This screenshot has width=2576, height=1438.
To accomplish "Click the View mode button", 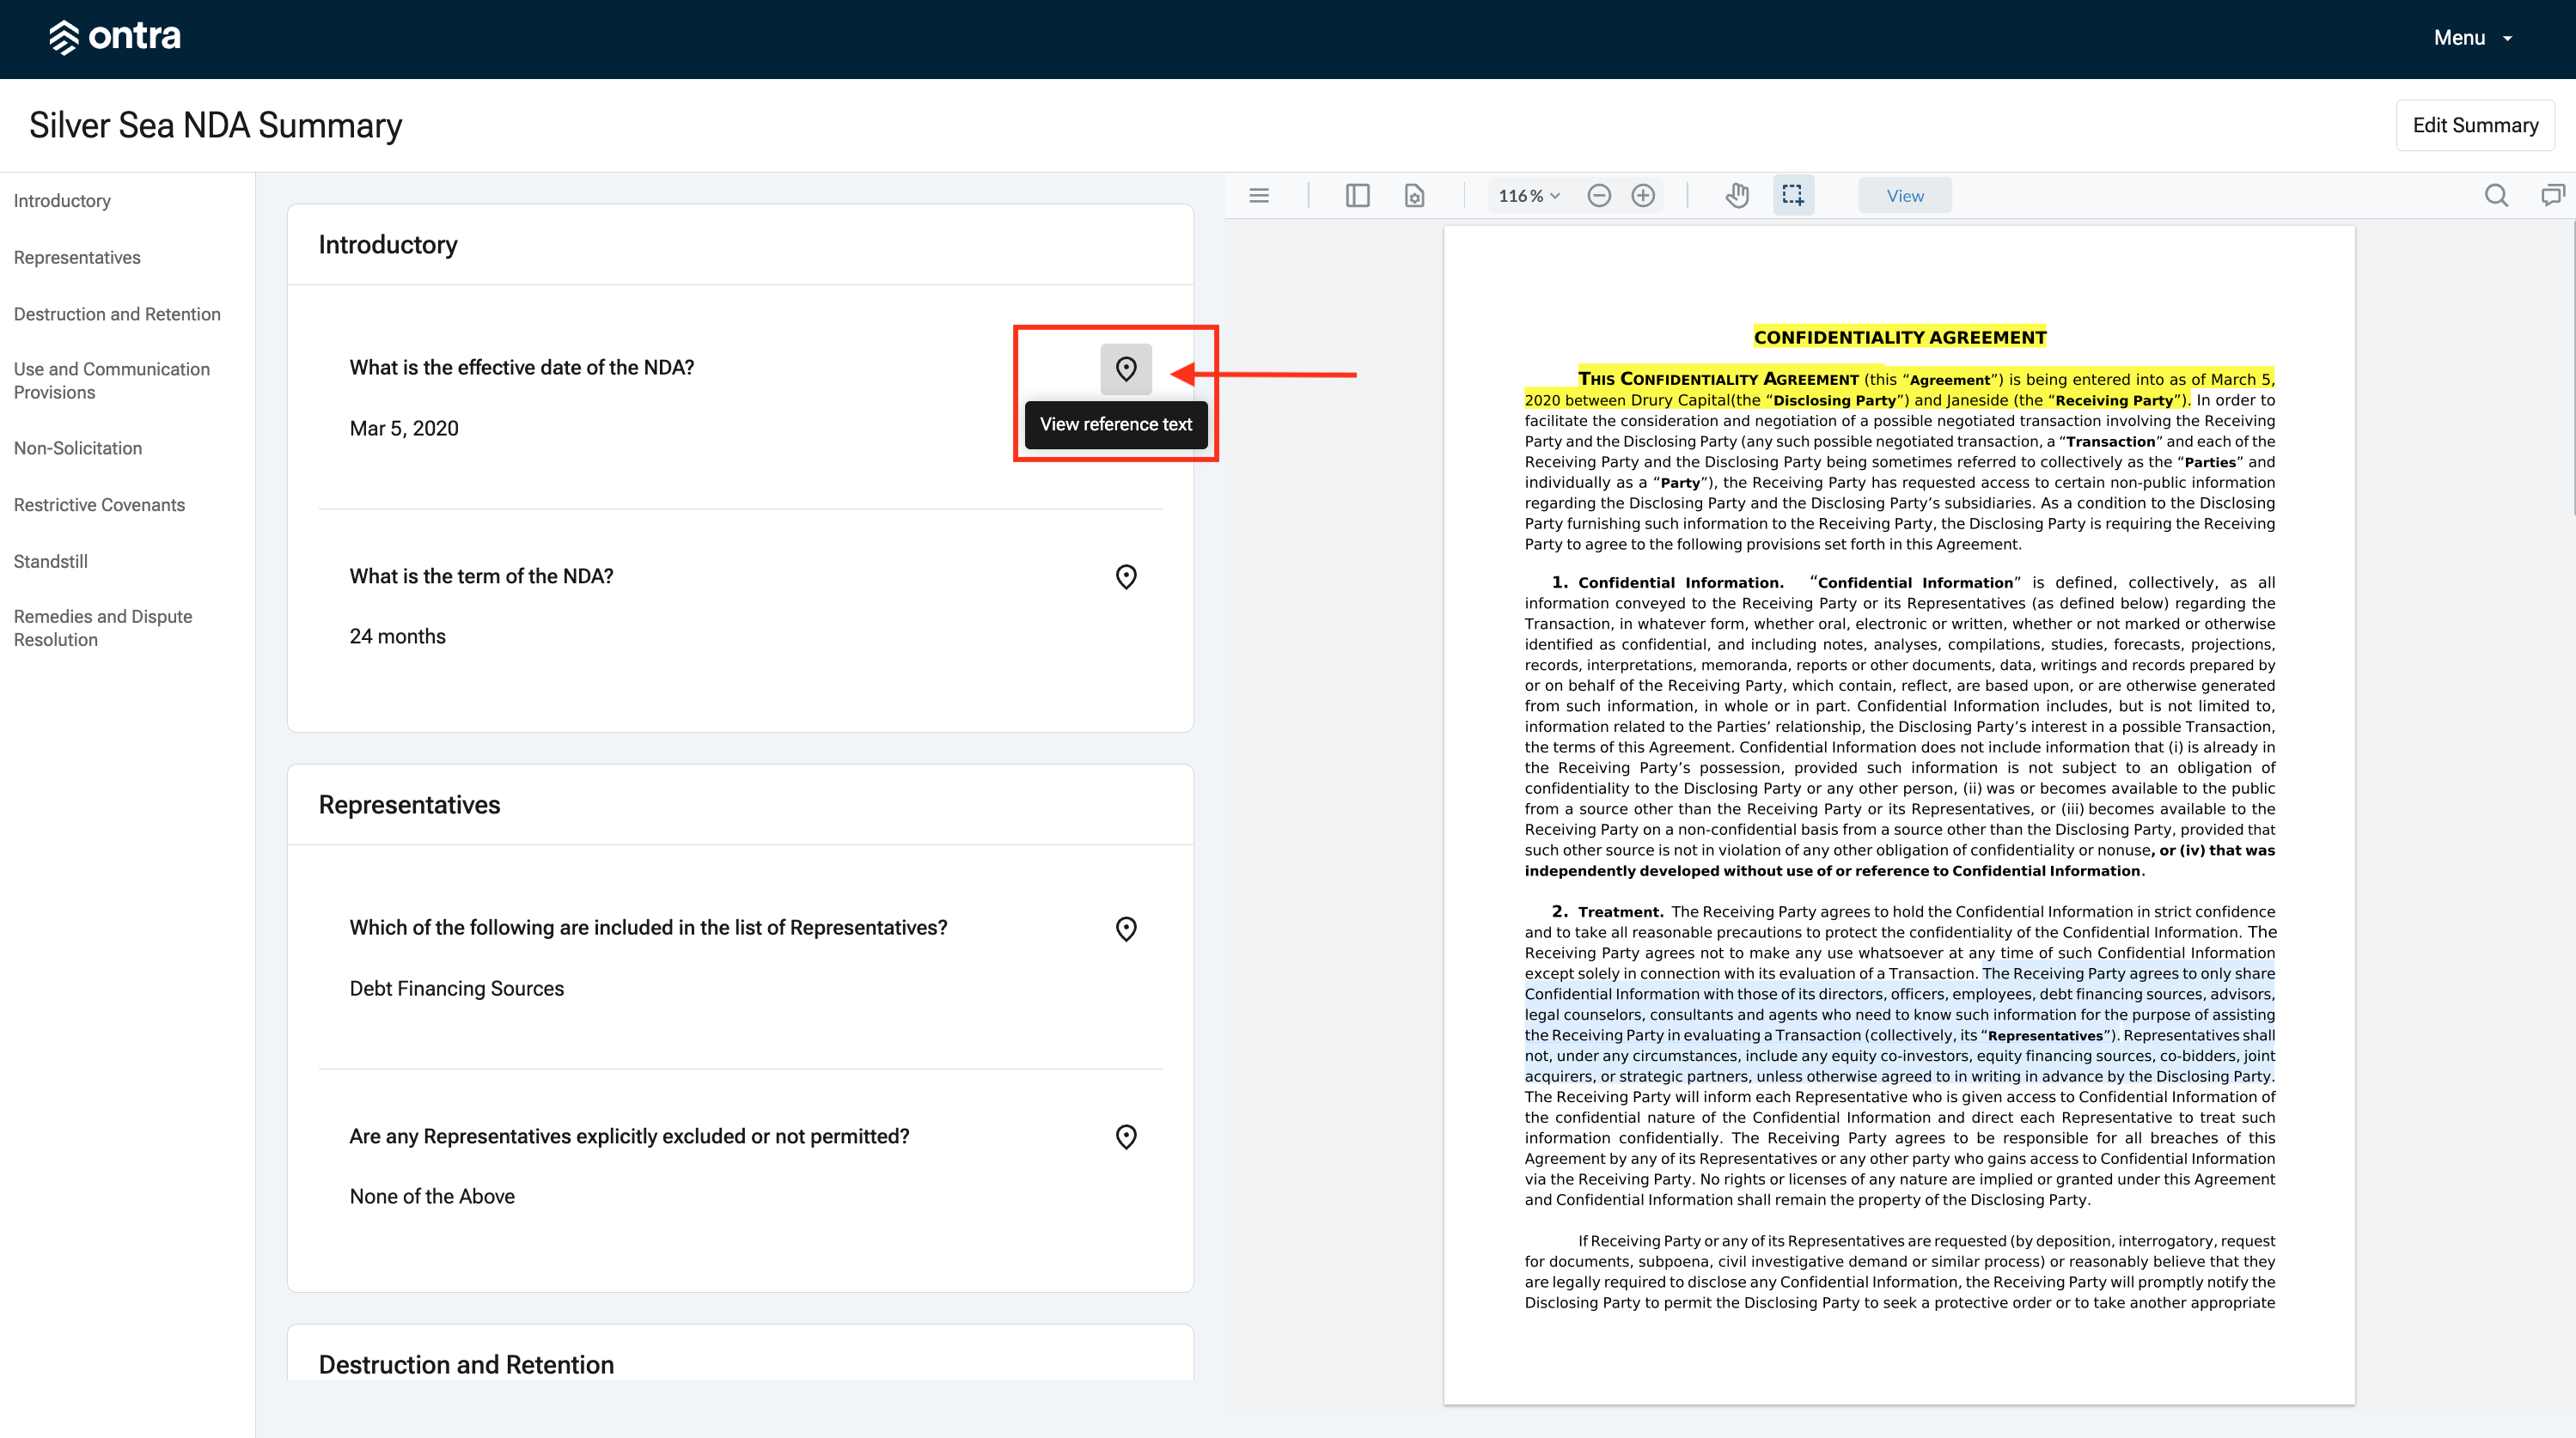I will tap(1905, 196).
